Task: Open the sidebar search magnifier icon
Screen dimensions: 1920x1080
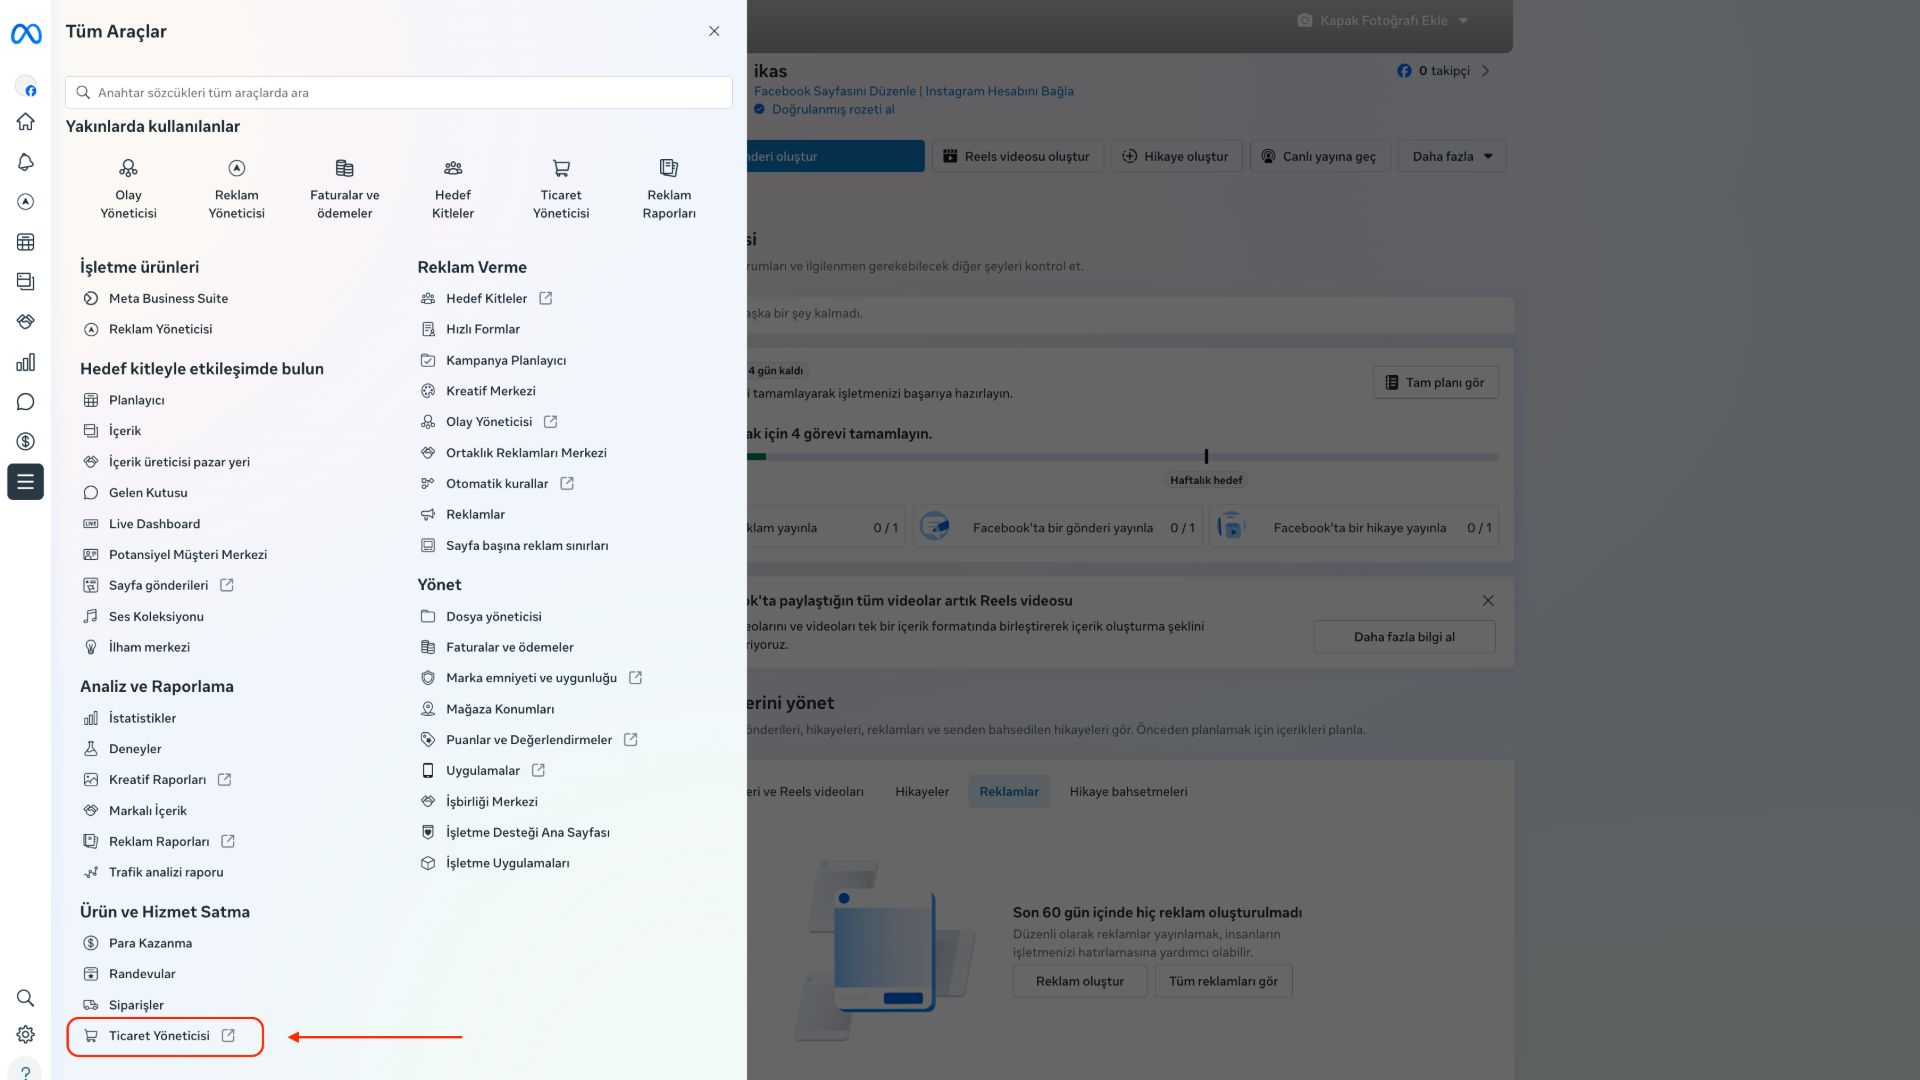Action: point(26,998)
